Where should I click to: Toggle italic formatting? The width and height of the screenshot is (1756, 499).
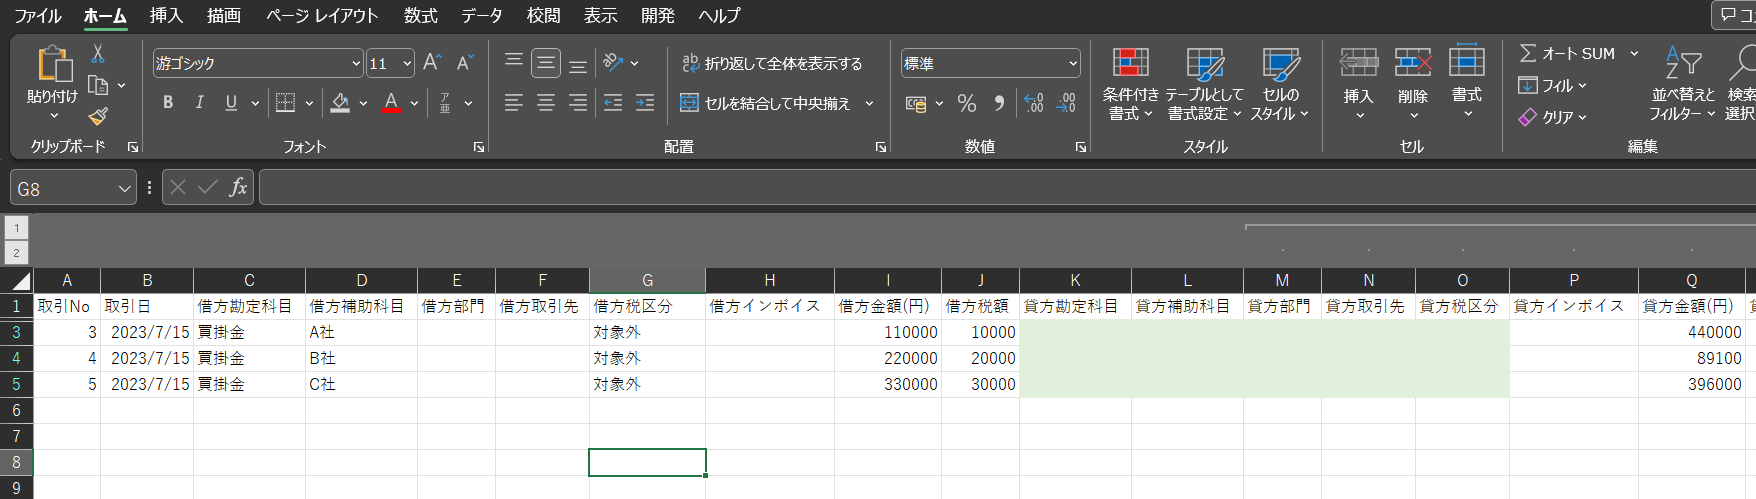click(199, 103)
